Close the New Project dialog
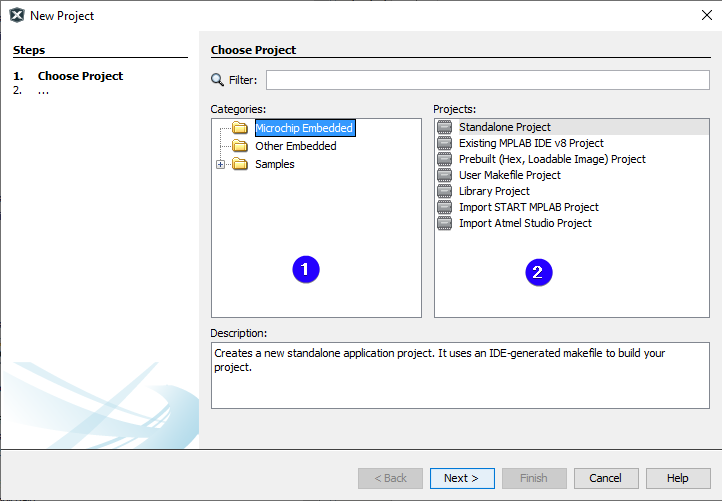Viewport: 722px width, 501px height. [x=707, y=15]
